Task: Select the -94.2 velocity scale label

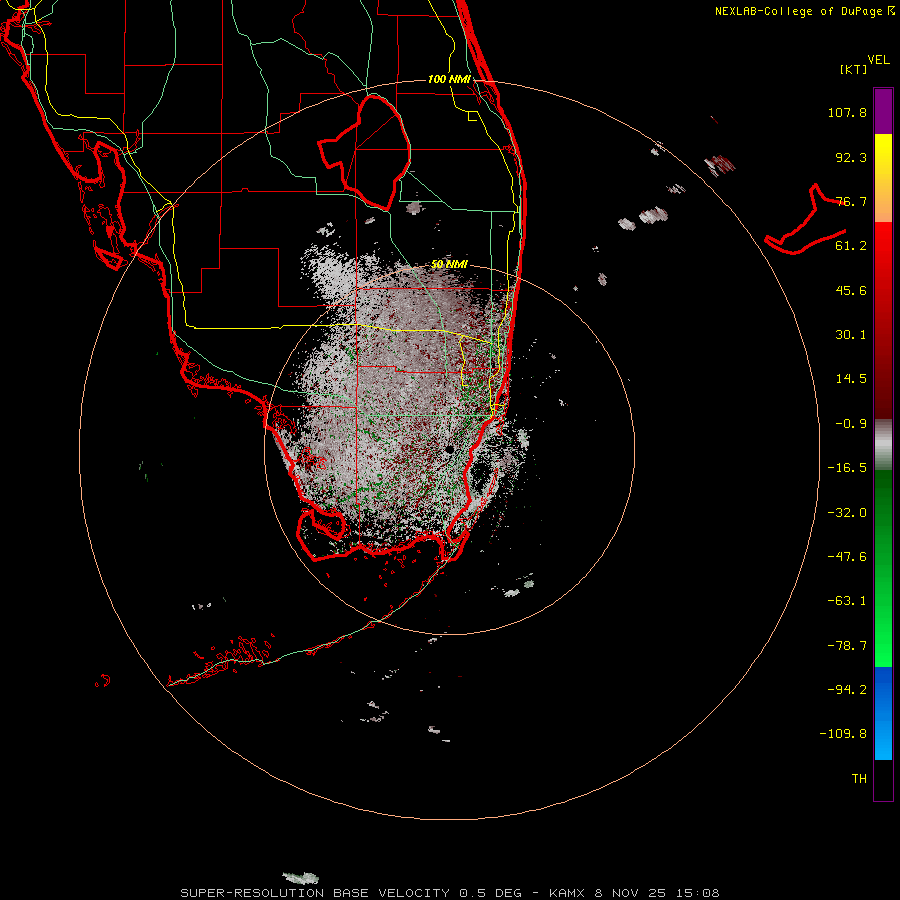Action: click(x=847, y=690)
